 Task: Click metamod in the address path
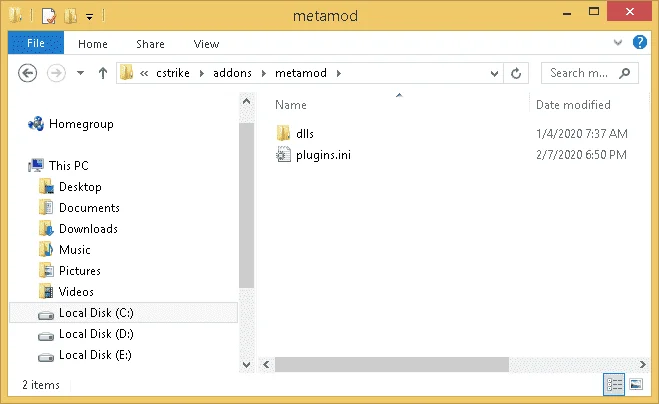pos(301,73)
